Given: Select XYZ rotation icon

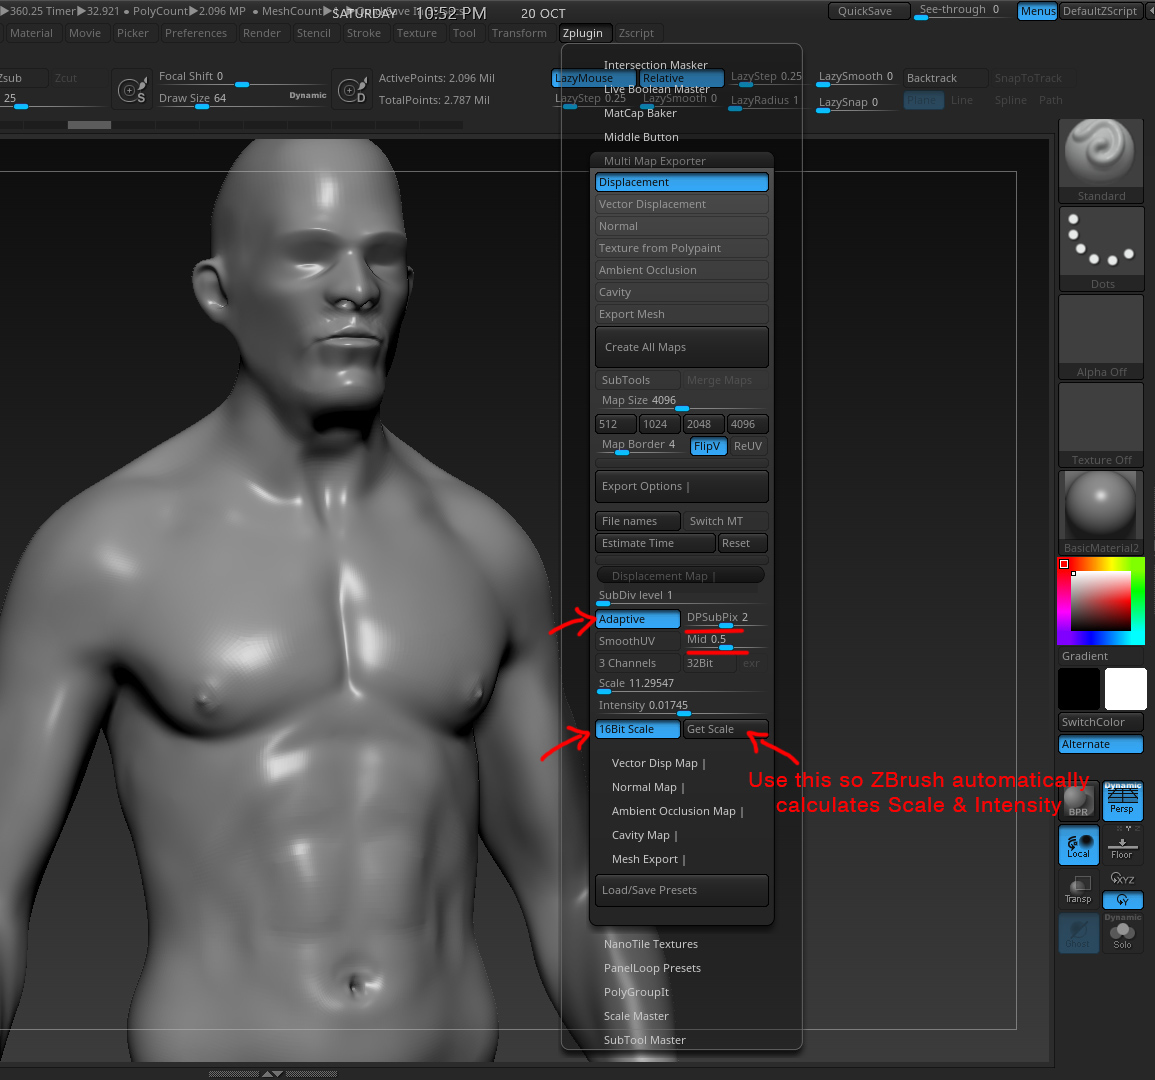Looking at the screenshot, I should (x=1122, y=878).
